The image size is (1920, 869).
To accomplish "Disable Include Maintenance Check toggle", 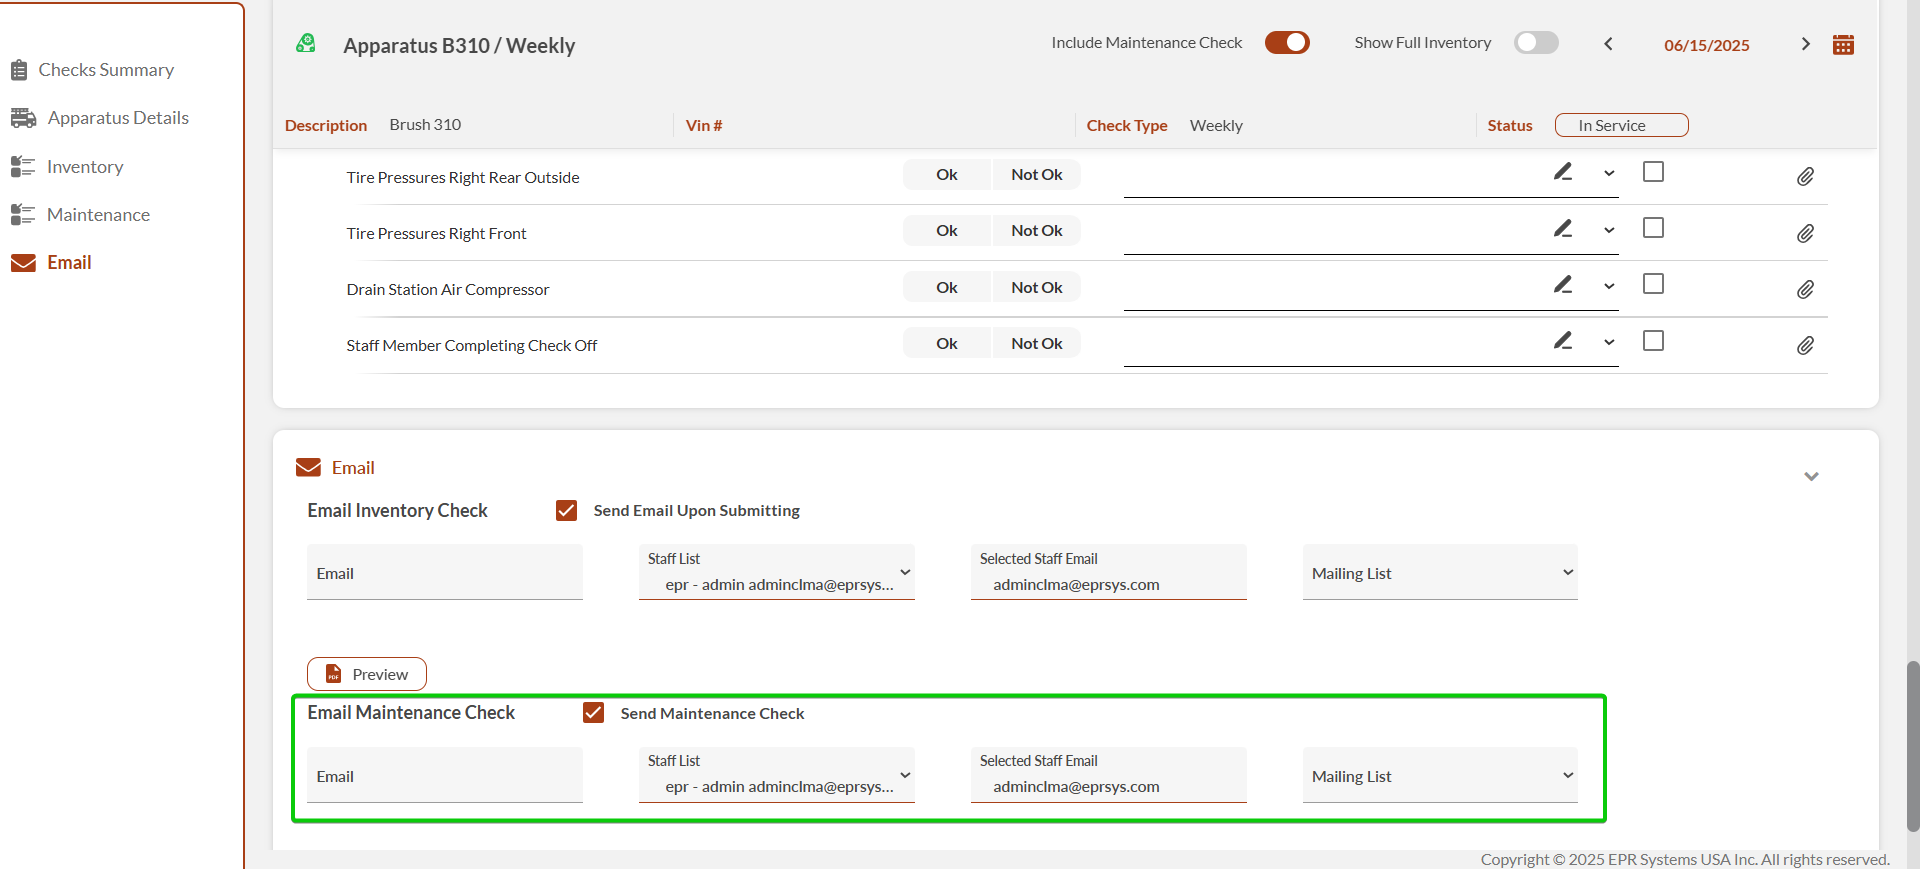I will [1287, 43].
